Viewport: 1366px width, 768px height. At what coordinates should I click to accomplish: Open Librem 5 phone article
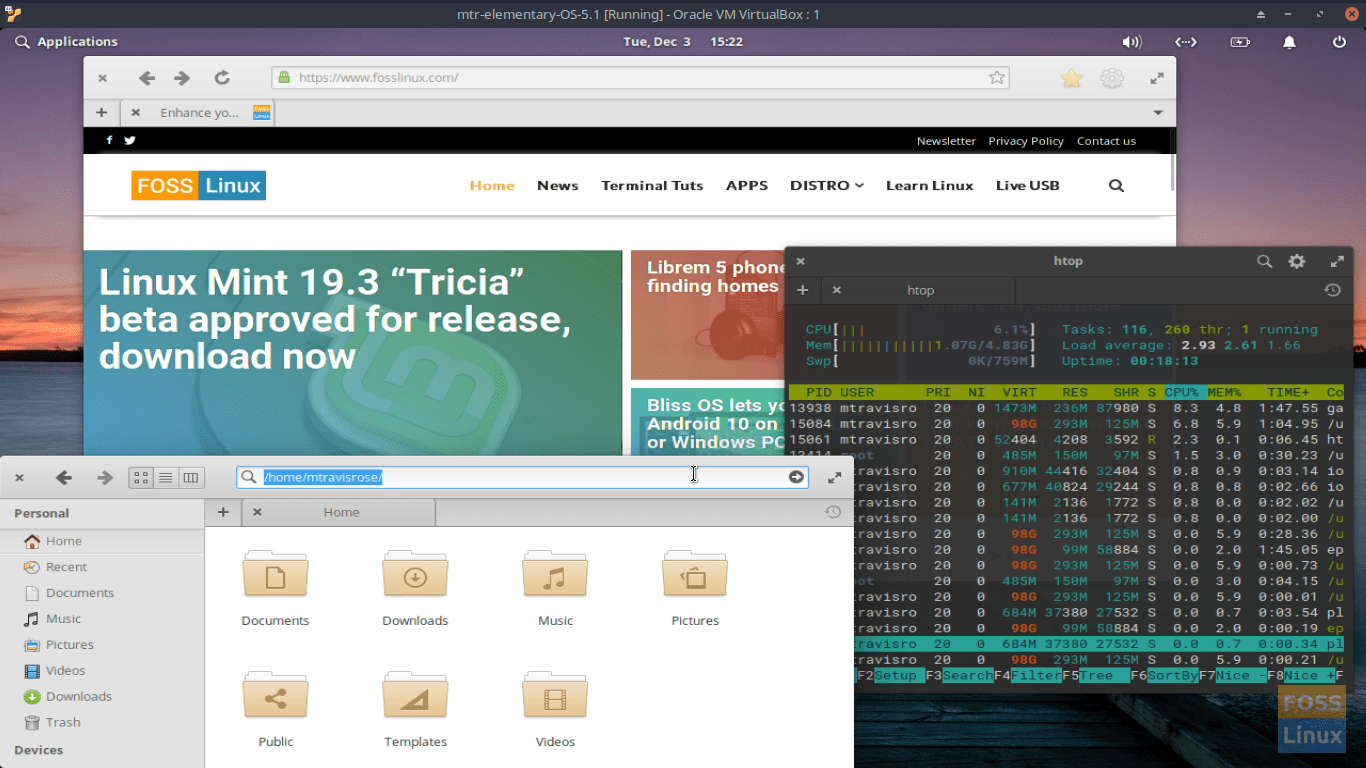715,276
